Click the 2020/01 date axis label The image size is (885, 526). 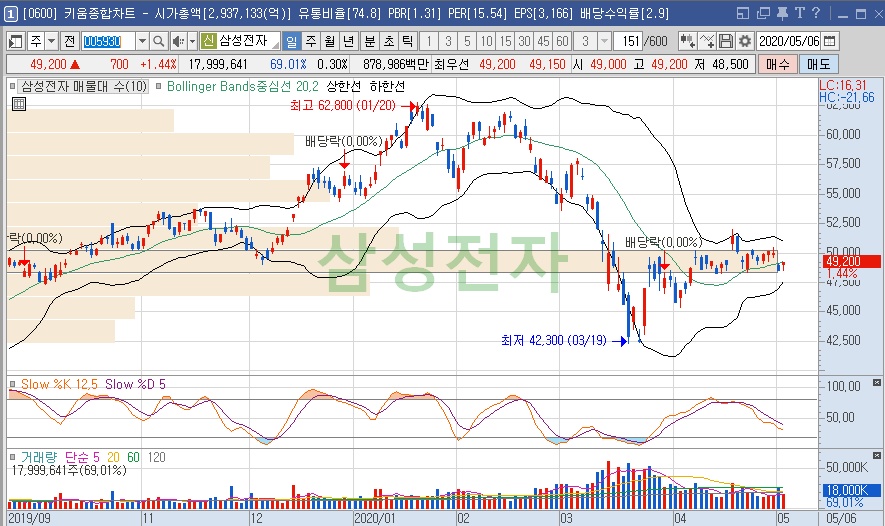pos(375,518)
